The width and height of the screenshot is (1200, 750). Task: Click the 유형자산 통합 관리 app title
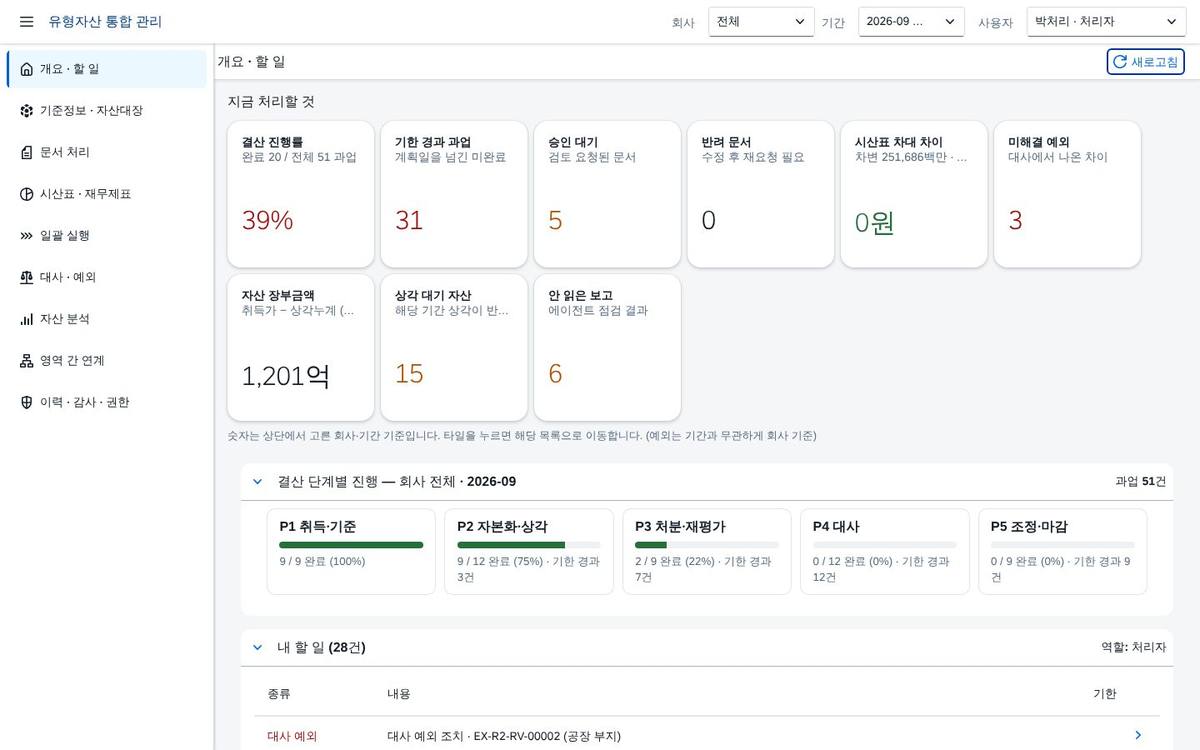coord(105,22)
